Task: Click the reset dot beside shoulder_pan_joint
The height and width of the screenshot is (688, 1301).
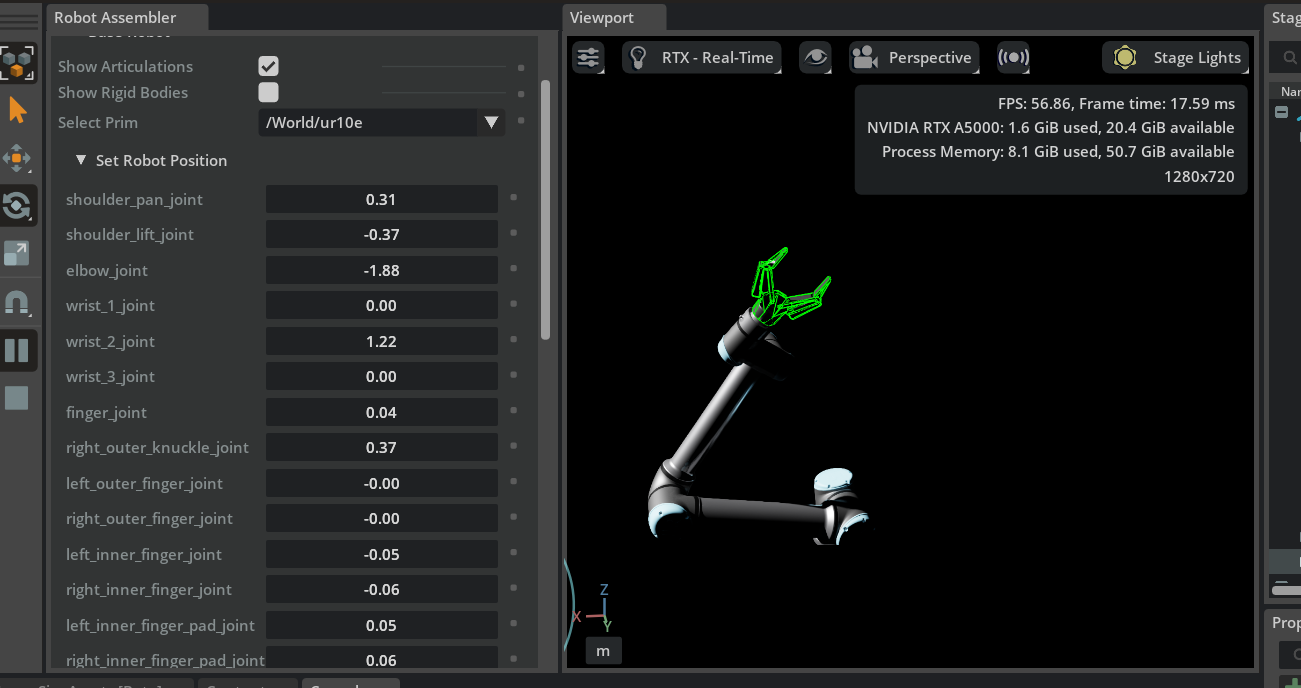Action: [x=514, y=198]
